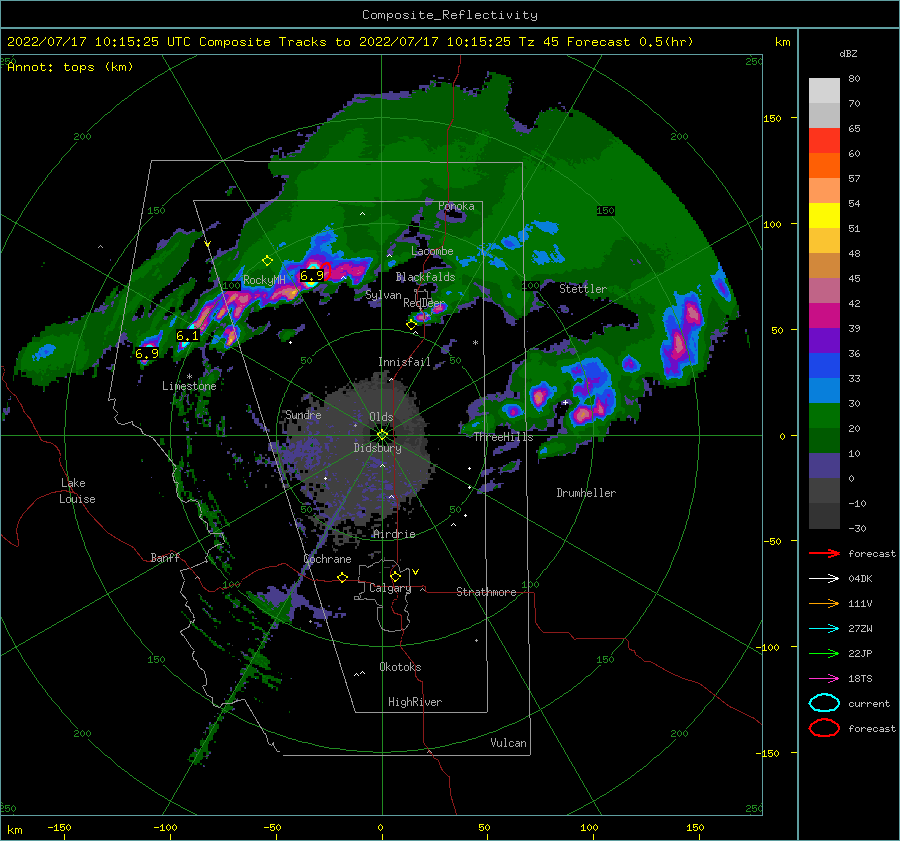The height and width of the screenshot is (841, 900).
Task: Click the yellow diamond marker below RedDeer
Action: [411, 325]
